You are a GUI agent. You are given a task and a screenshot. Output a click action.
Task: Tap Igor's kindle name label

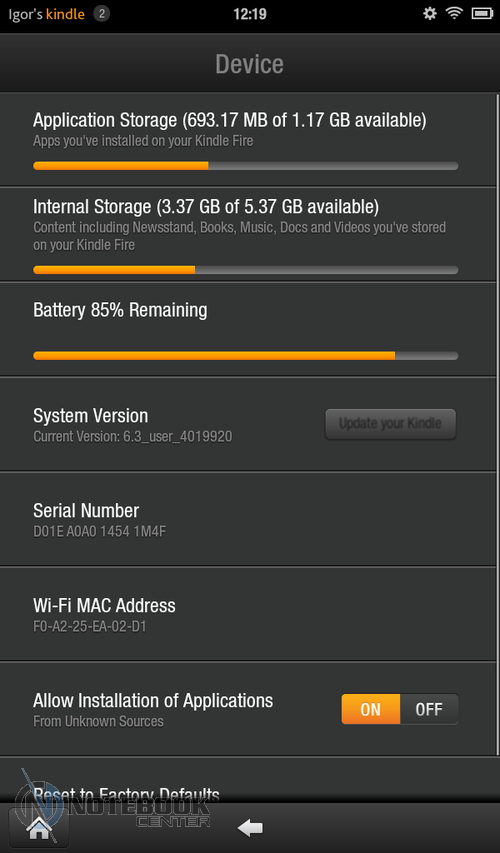(x=47, y=14)
